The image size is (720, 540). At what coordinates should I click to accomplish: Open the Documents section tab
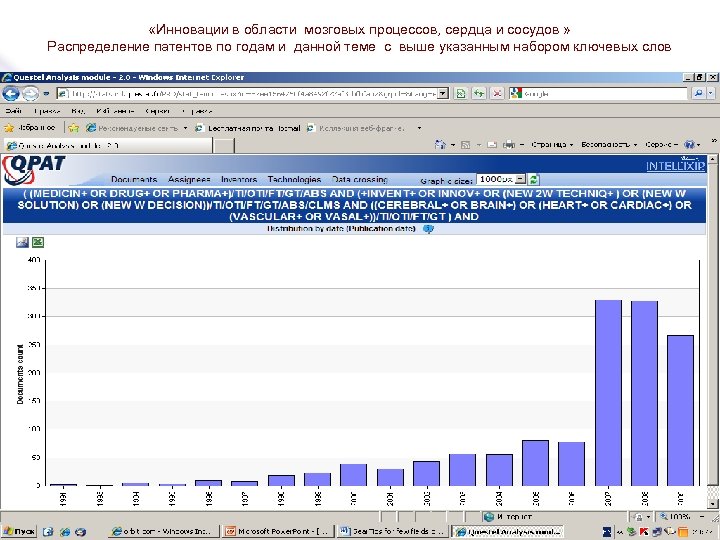[134, 180]
